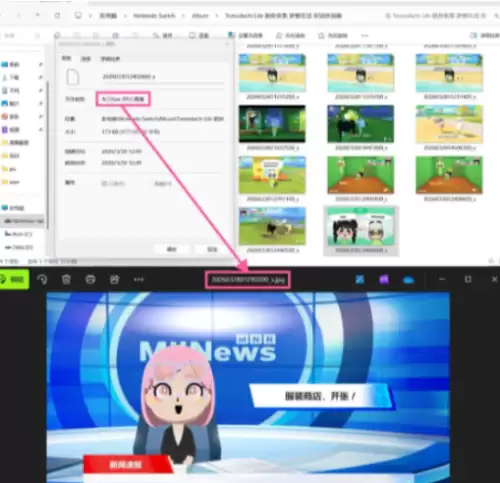Select the thumbnail of black dog on grass
The height and width of the screenshot is (483, 500).
pos(272,226)
